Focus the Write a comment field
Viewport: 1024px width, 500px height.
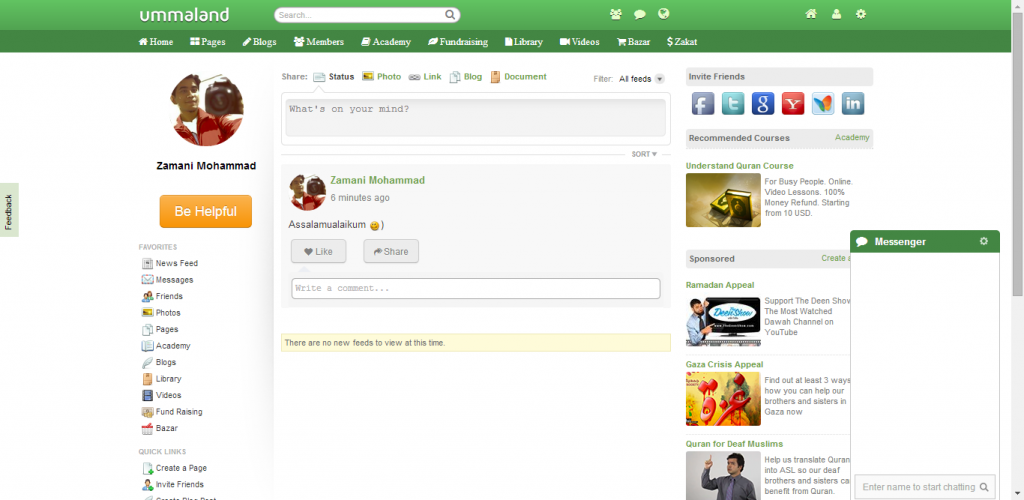tap(475, 289)
